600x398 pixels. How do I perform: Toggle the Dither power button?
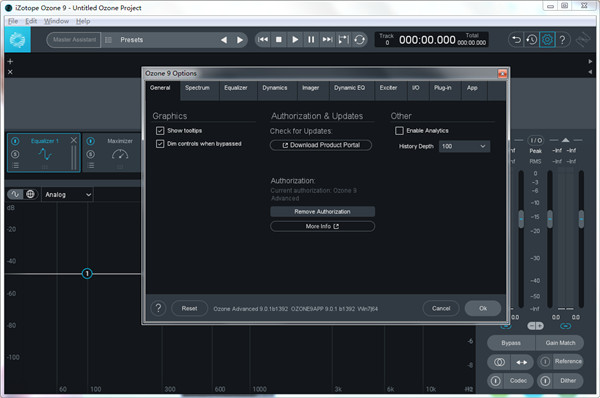(x=545, y=381)
